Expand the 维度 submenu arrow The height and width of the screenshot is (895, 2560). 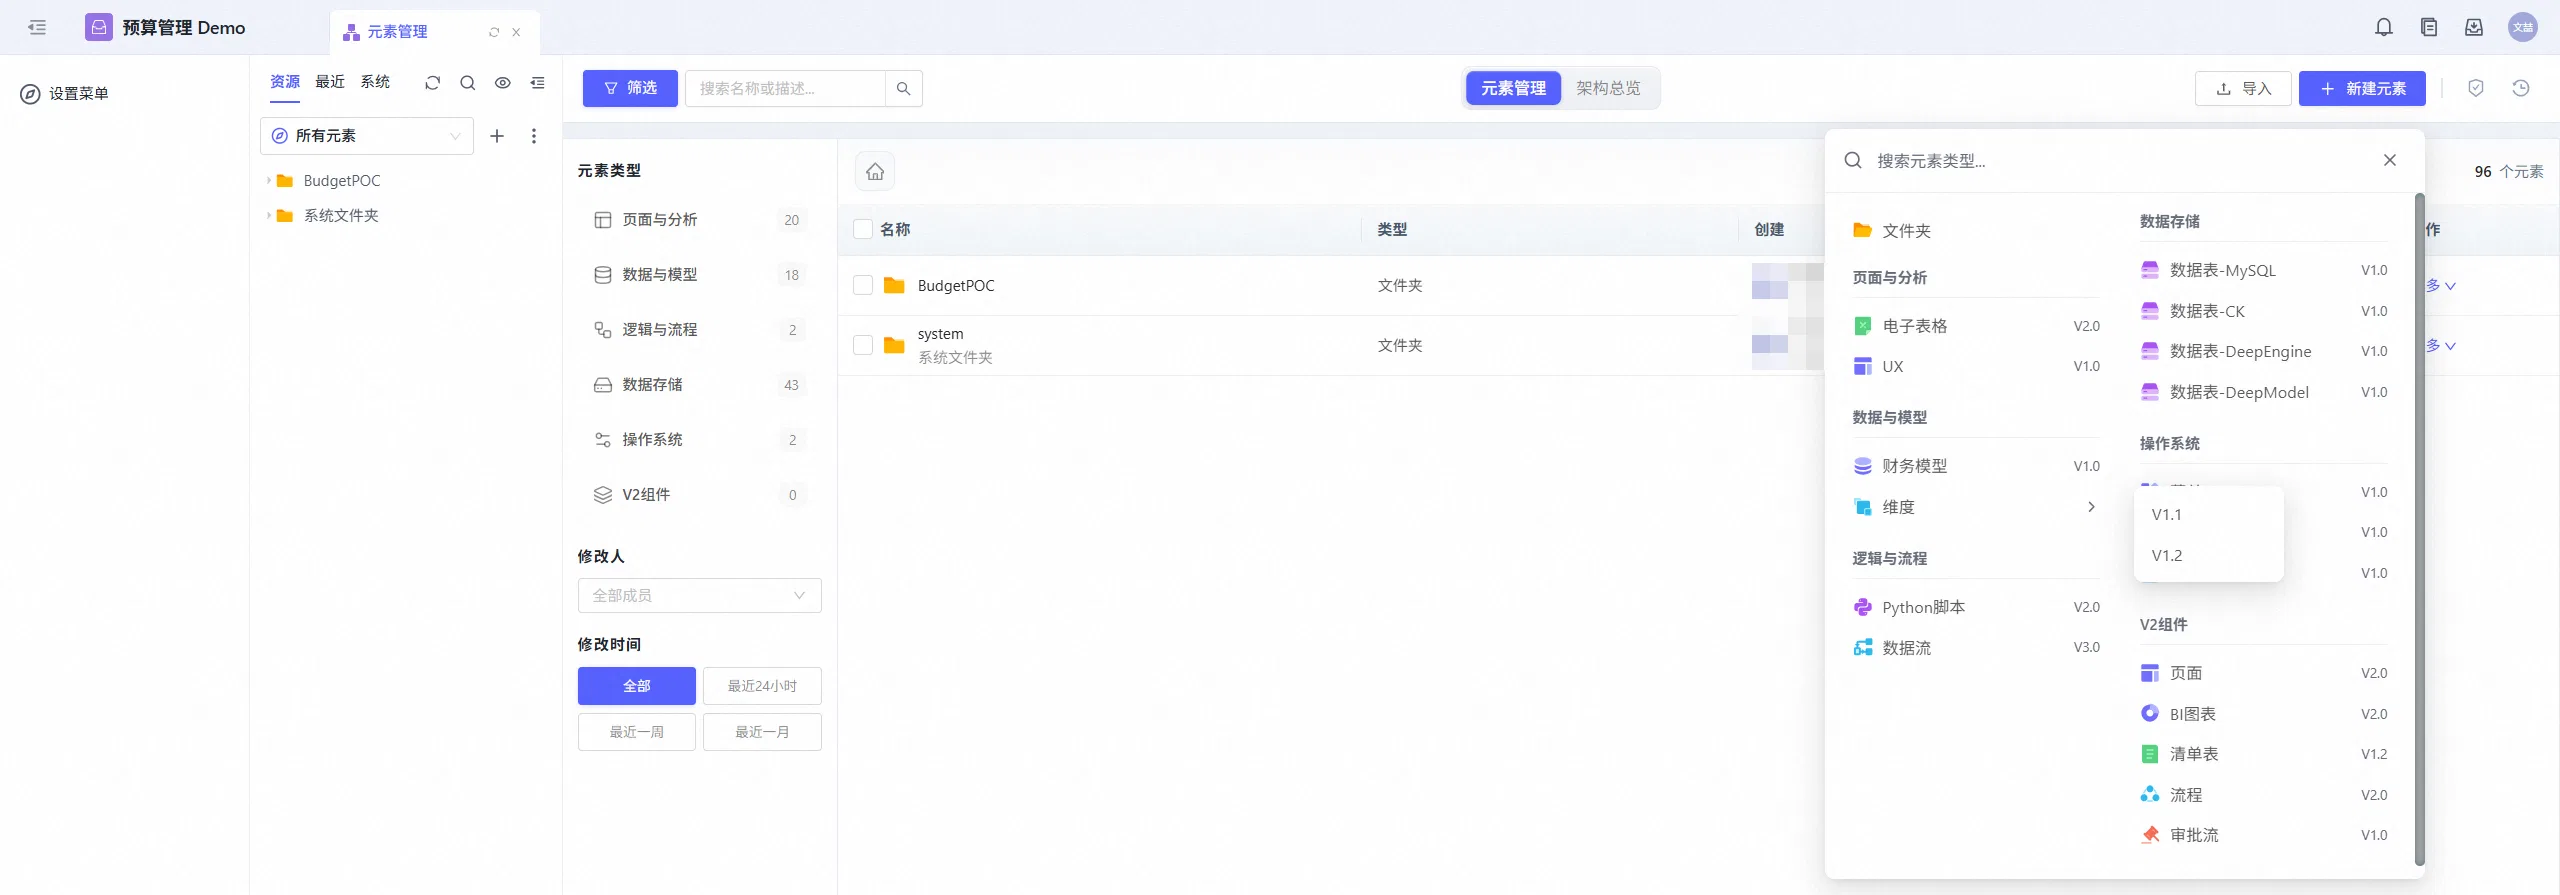tap(2091, 507)
